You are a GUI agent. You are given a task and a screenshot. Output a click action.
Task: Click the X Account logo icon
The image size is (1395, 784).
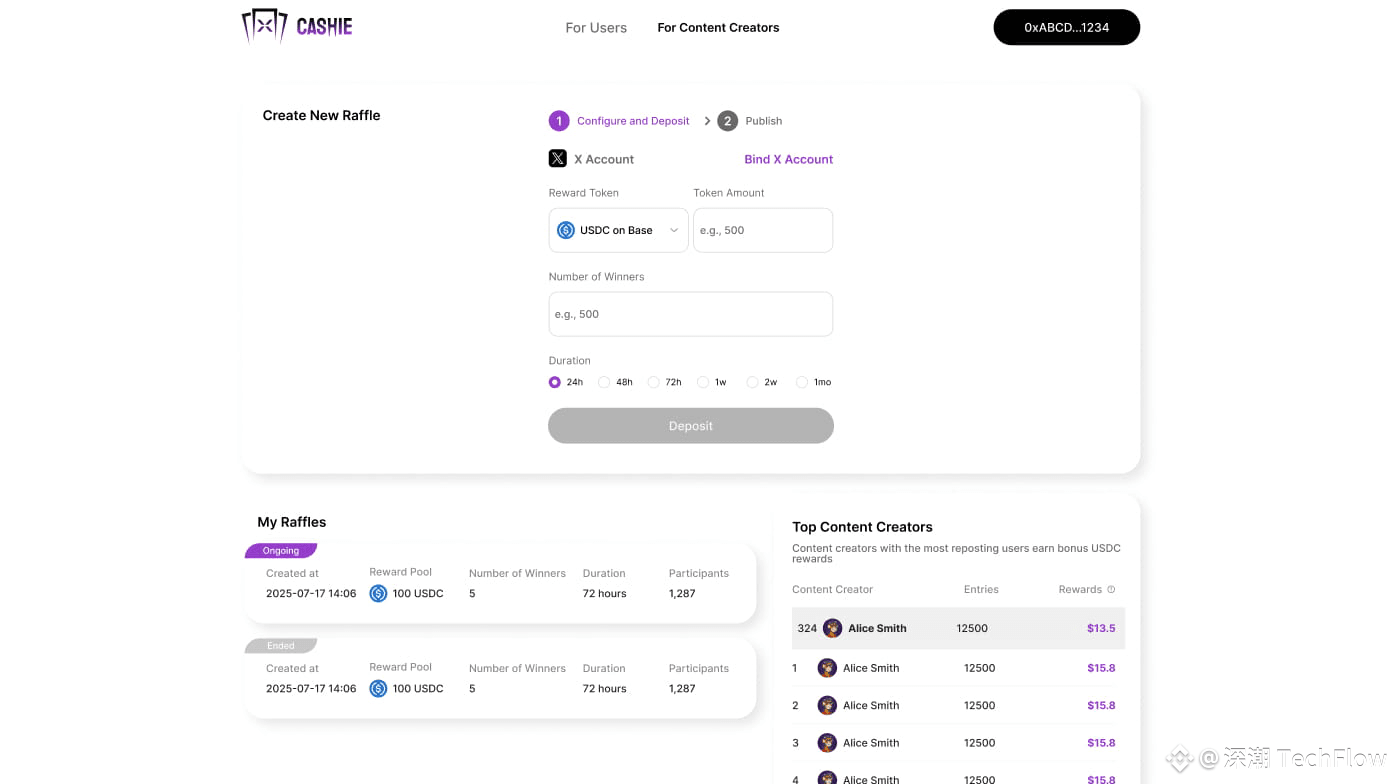coord(558,158)
